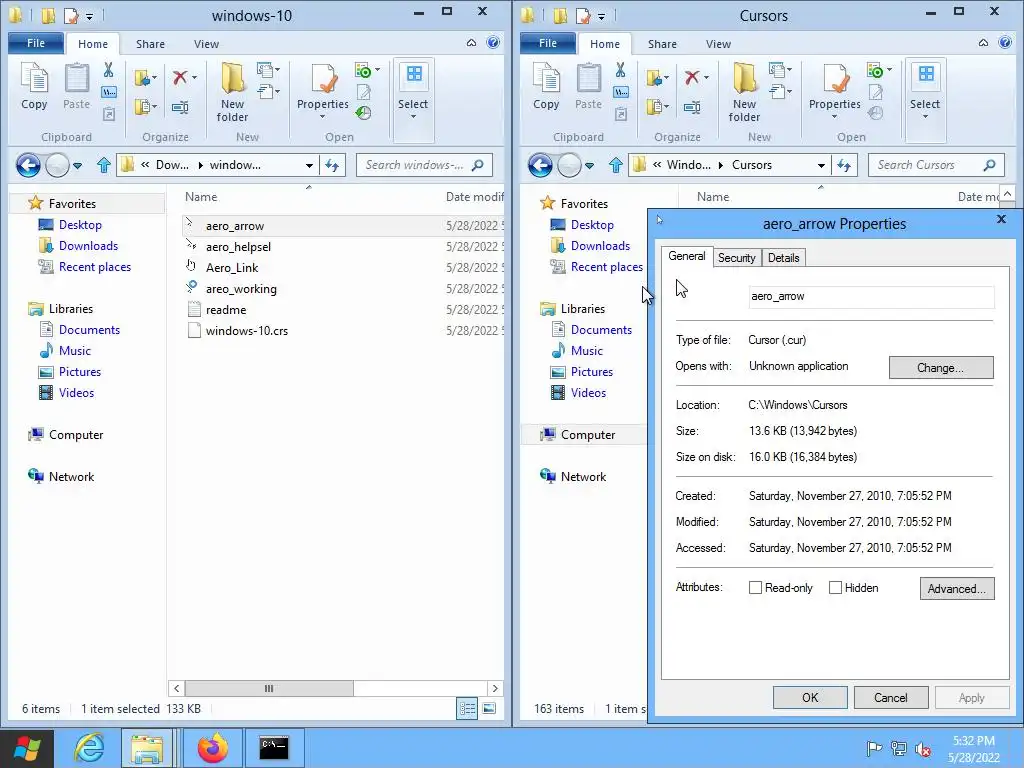Viewport: 1024px width, 768px height.
Task: Click Advanced... attributes button
Action: click(957, 588)
